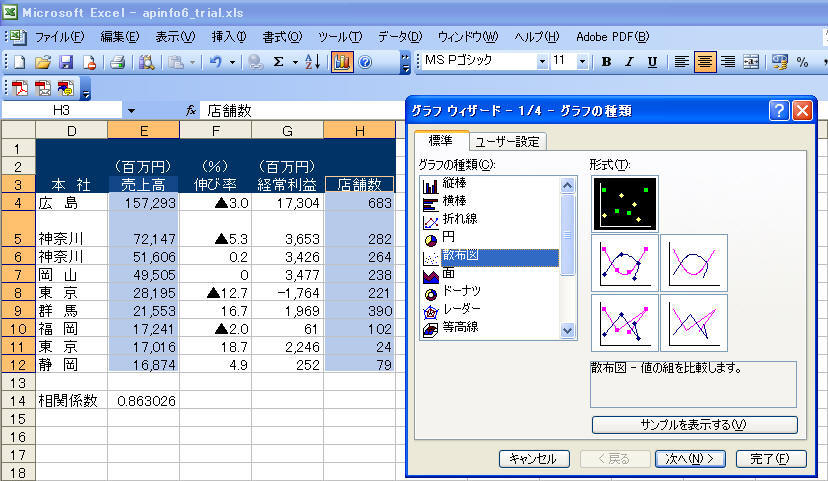
Task: Click the Print icon in the toolbar
Action: click(x=117, y=62)
